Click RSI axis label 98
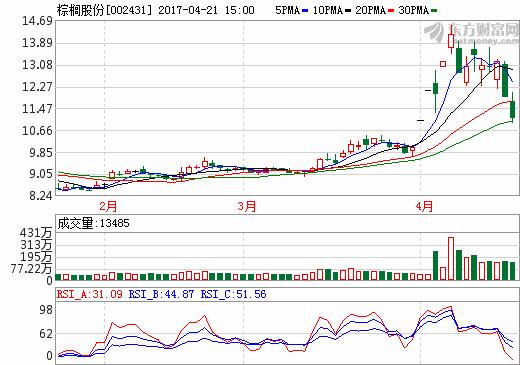This screenshot has height=365, width=520. [x=46, y=310]
